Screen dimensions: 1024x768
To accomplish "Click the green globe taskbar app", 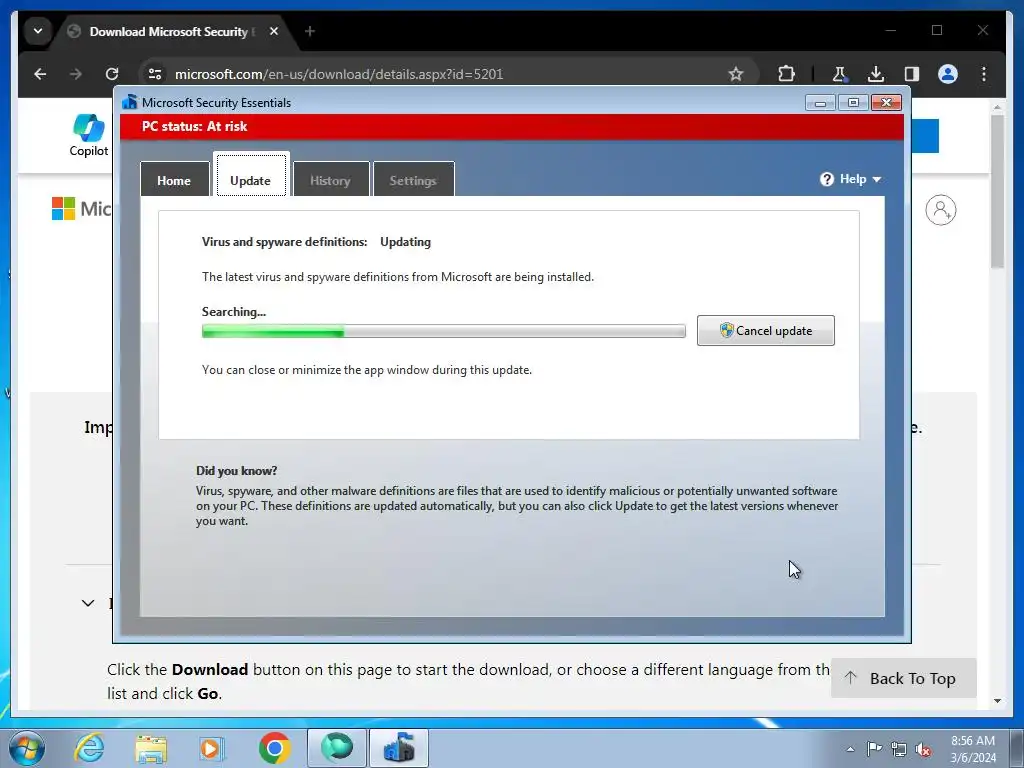I will (x=337, y=748).
